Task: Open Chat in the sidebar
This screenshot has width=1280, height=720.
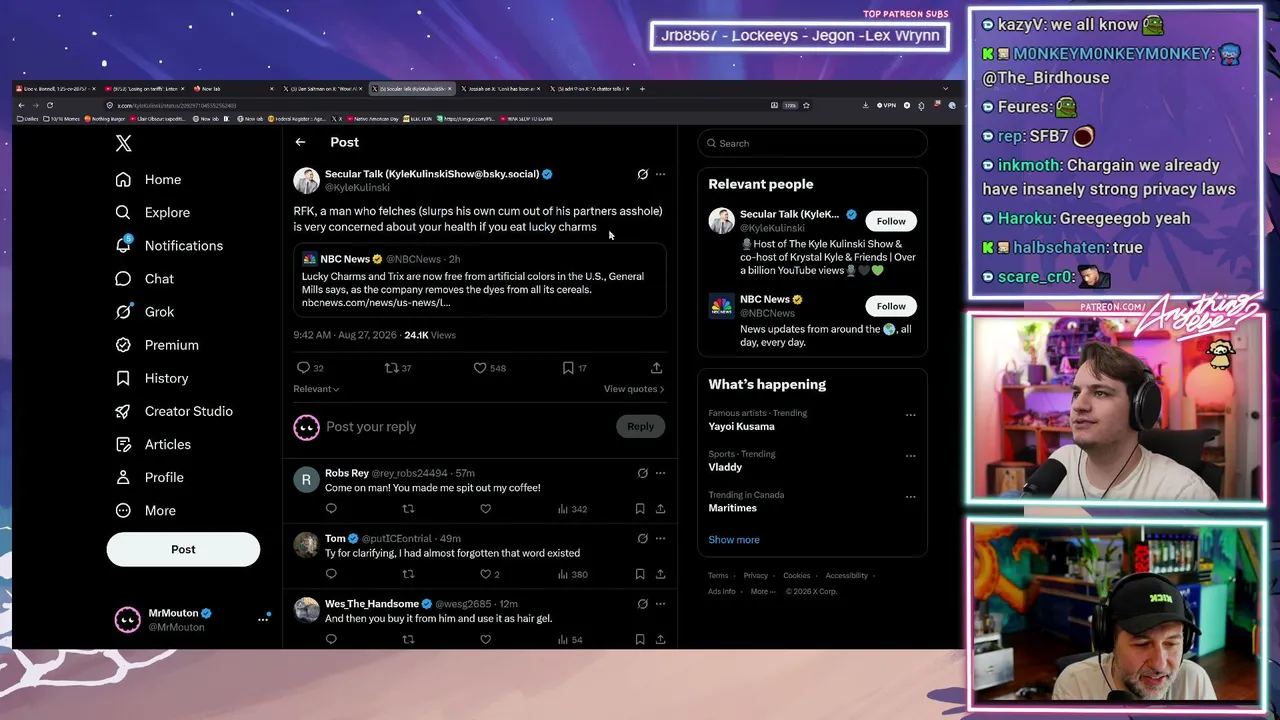Action: pyautogui.click(x=144, y=279)
